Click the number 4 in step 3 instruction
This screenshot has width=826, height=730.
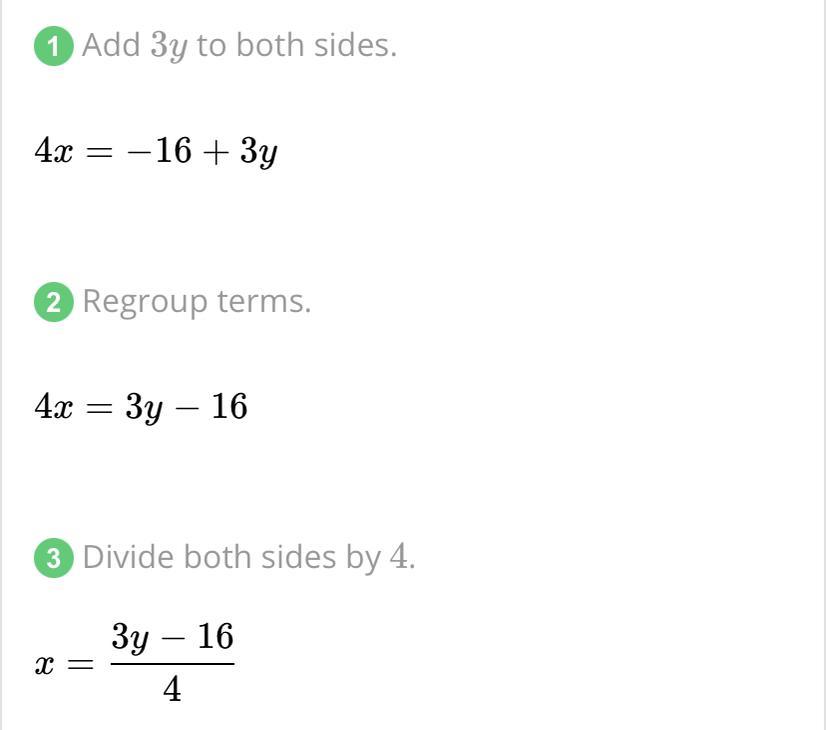click(399, 557)
